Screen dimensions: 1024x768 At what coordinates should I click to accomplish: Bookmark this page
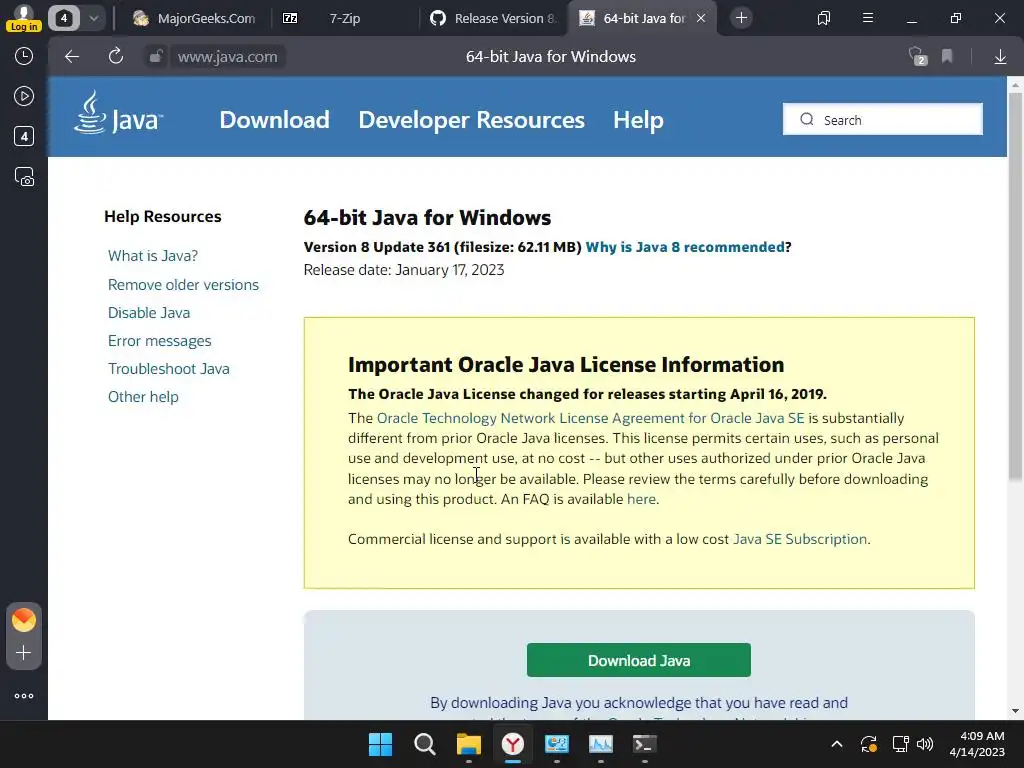[x=947, y=57]
